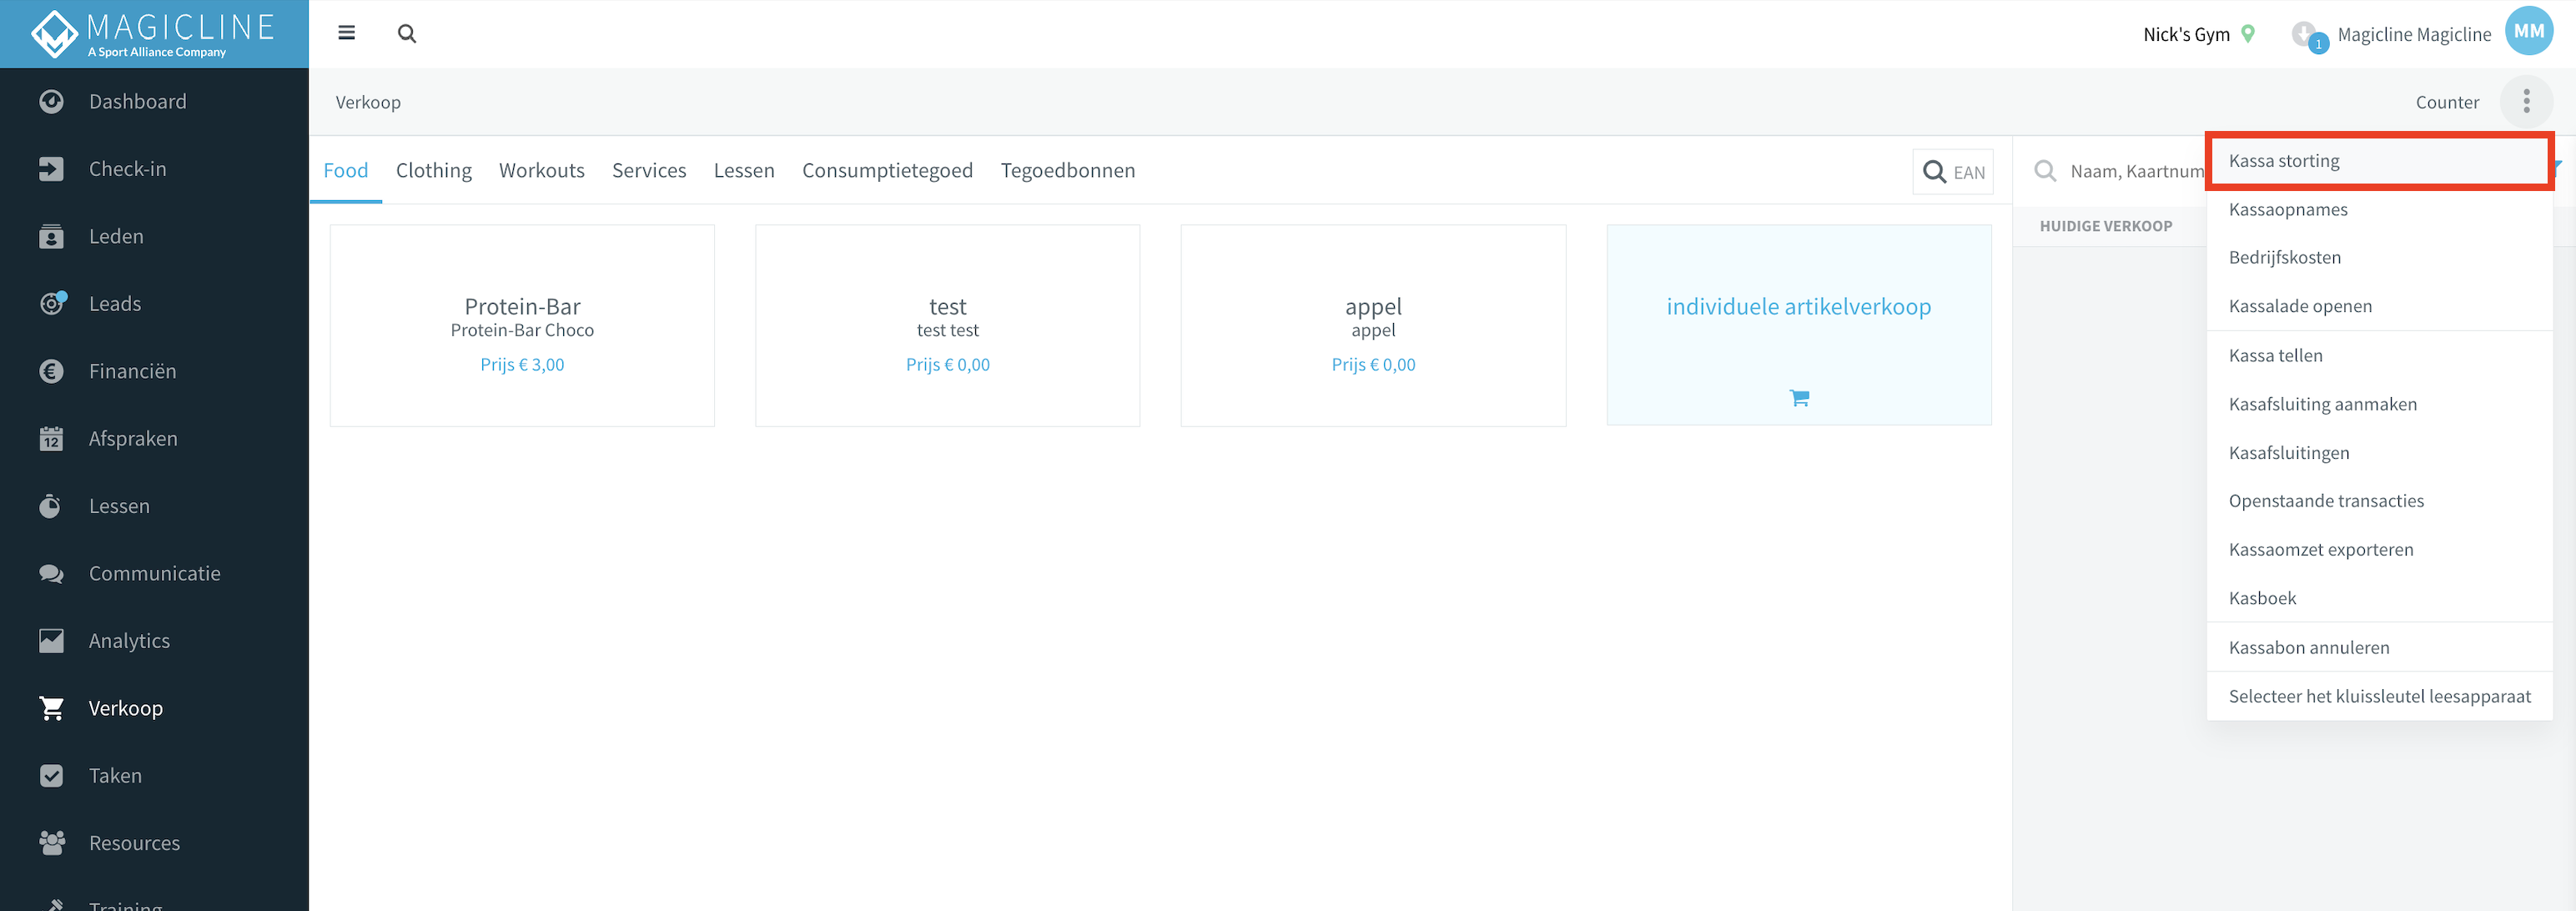The width and height of the screenshot is (2576, 911).
Task: Open Communicatie in the sidebar
Action: click(154, 574)
